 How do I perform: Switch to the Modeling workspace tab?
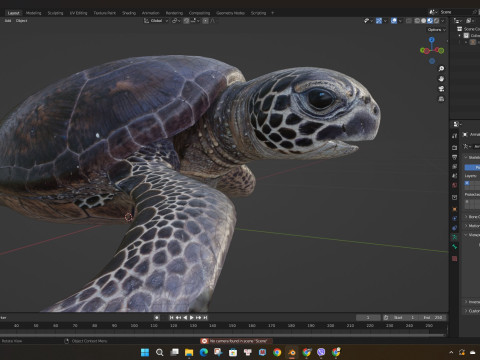[x=33, y=13]
